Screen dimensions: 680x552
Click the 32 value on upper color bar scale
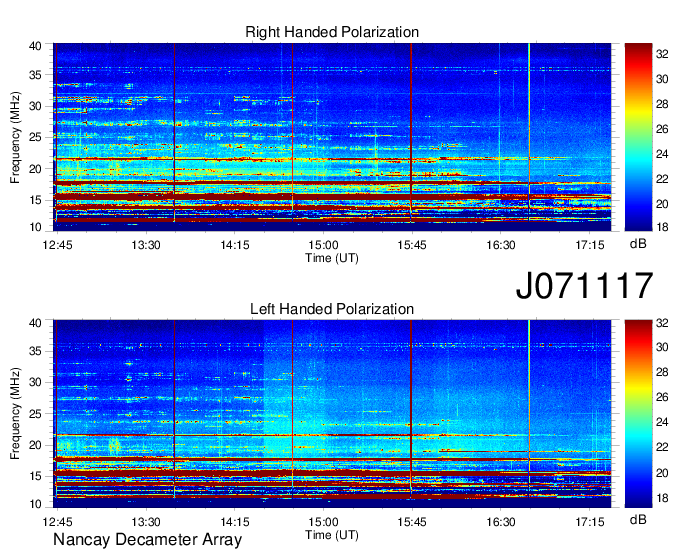(x=662, y=53)
